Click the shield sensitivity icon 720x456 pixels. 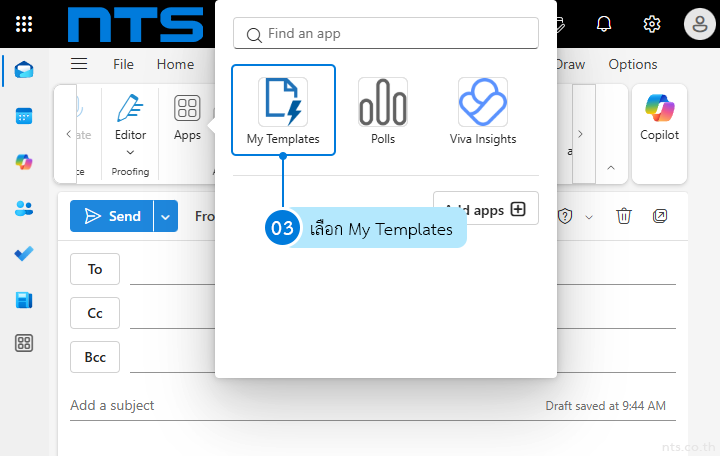565,216
